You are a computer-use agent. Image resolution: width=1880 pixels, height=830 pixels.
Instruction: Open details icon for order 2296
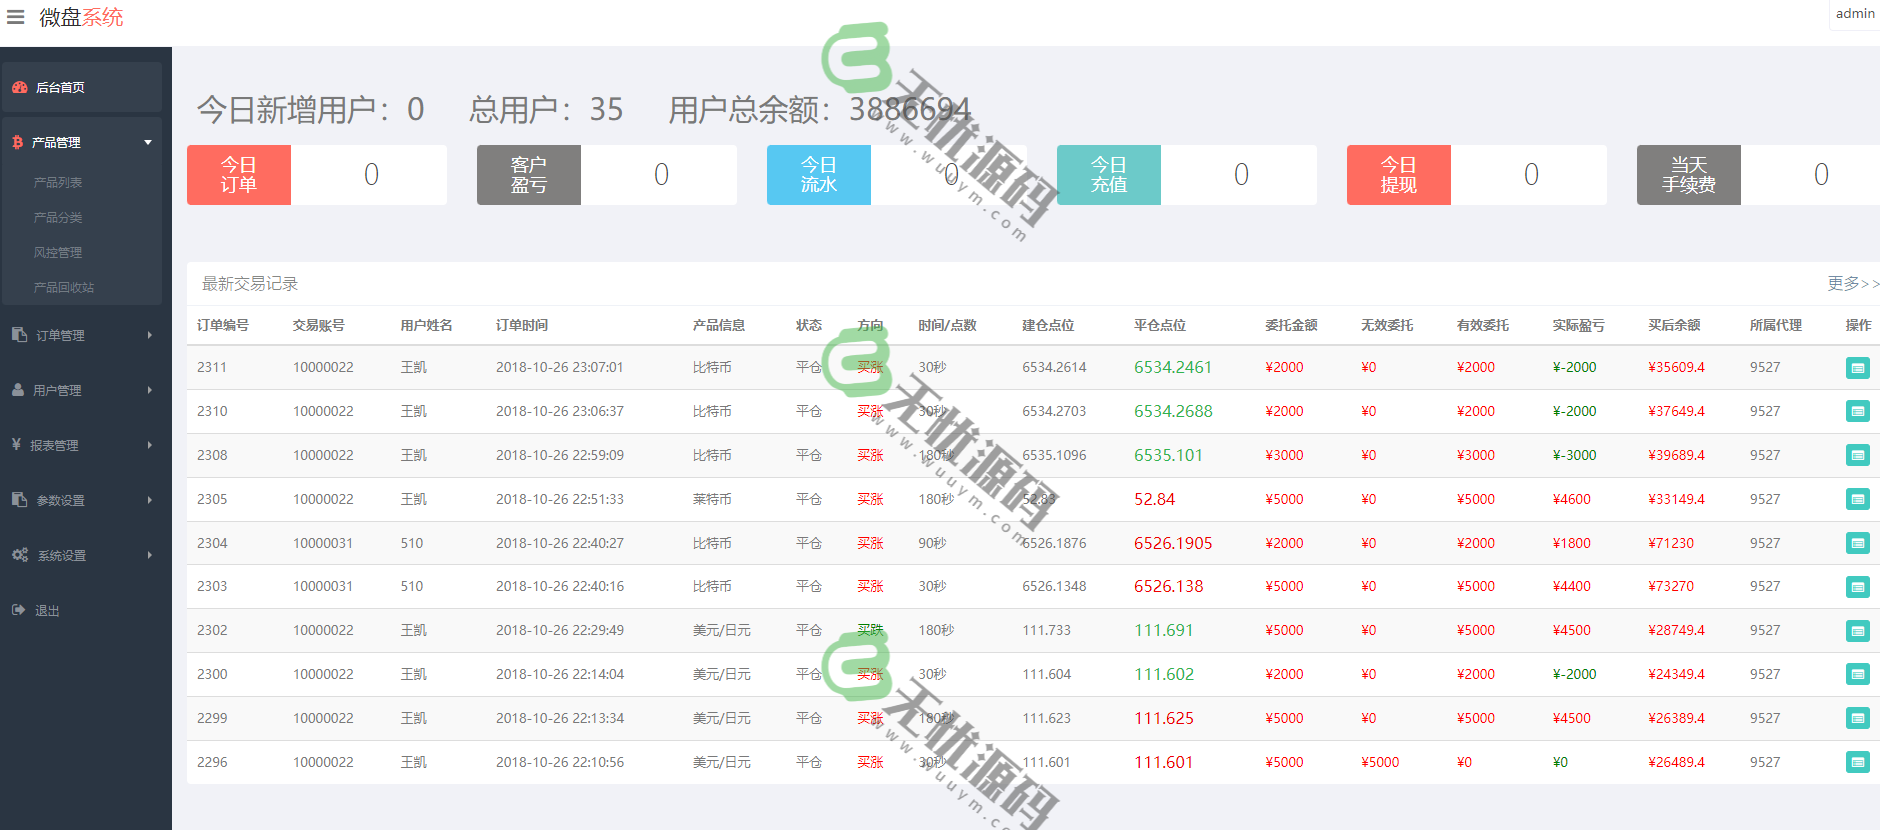[x=1857, y=762]
